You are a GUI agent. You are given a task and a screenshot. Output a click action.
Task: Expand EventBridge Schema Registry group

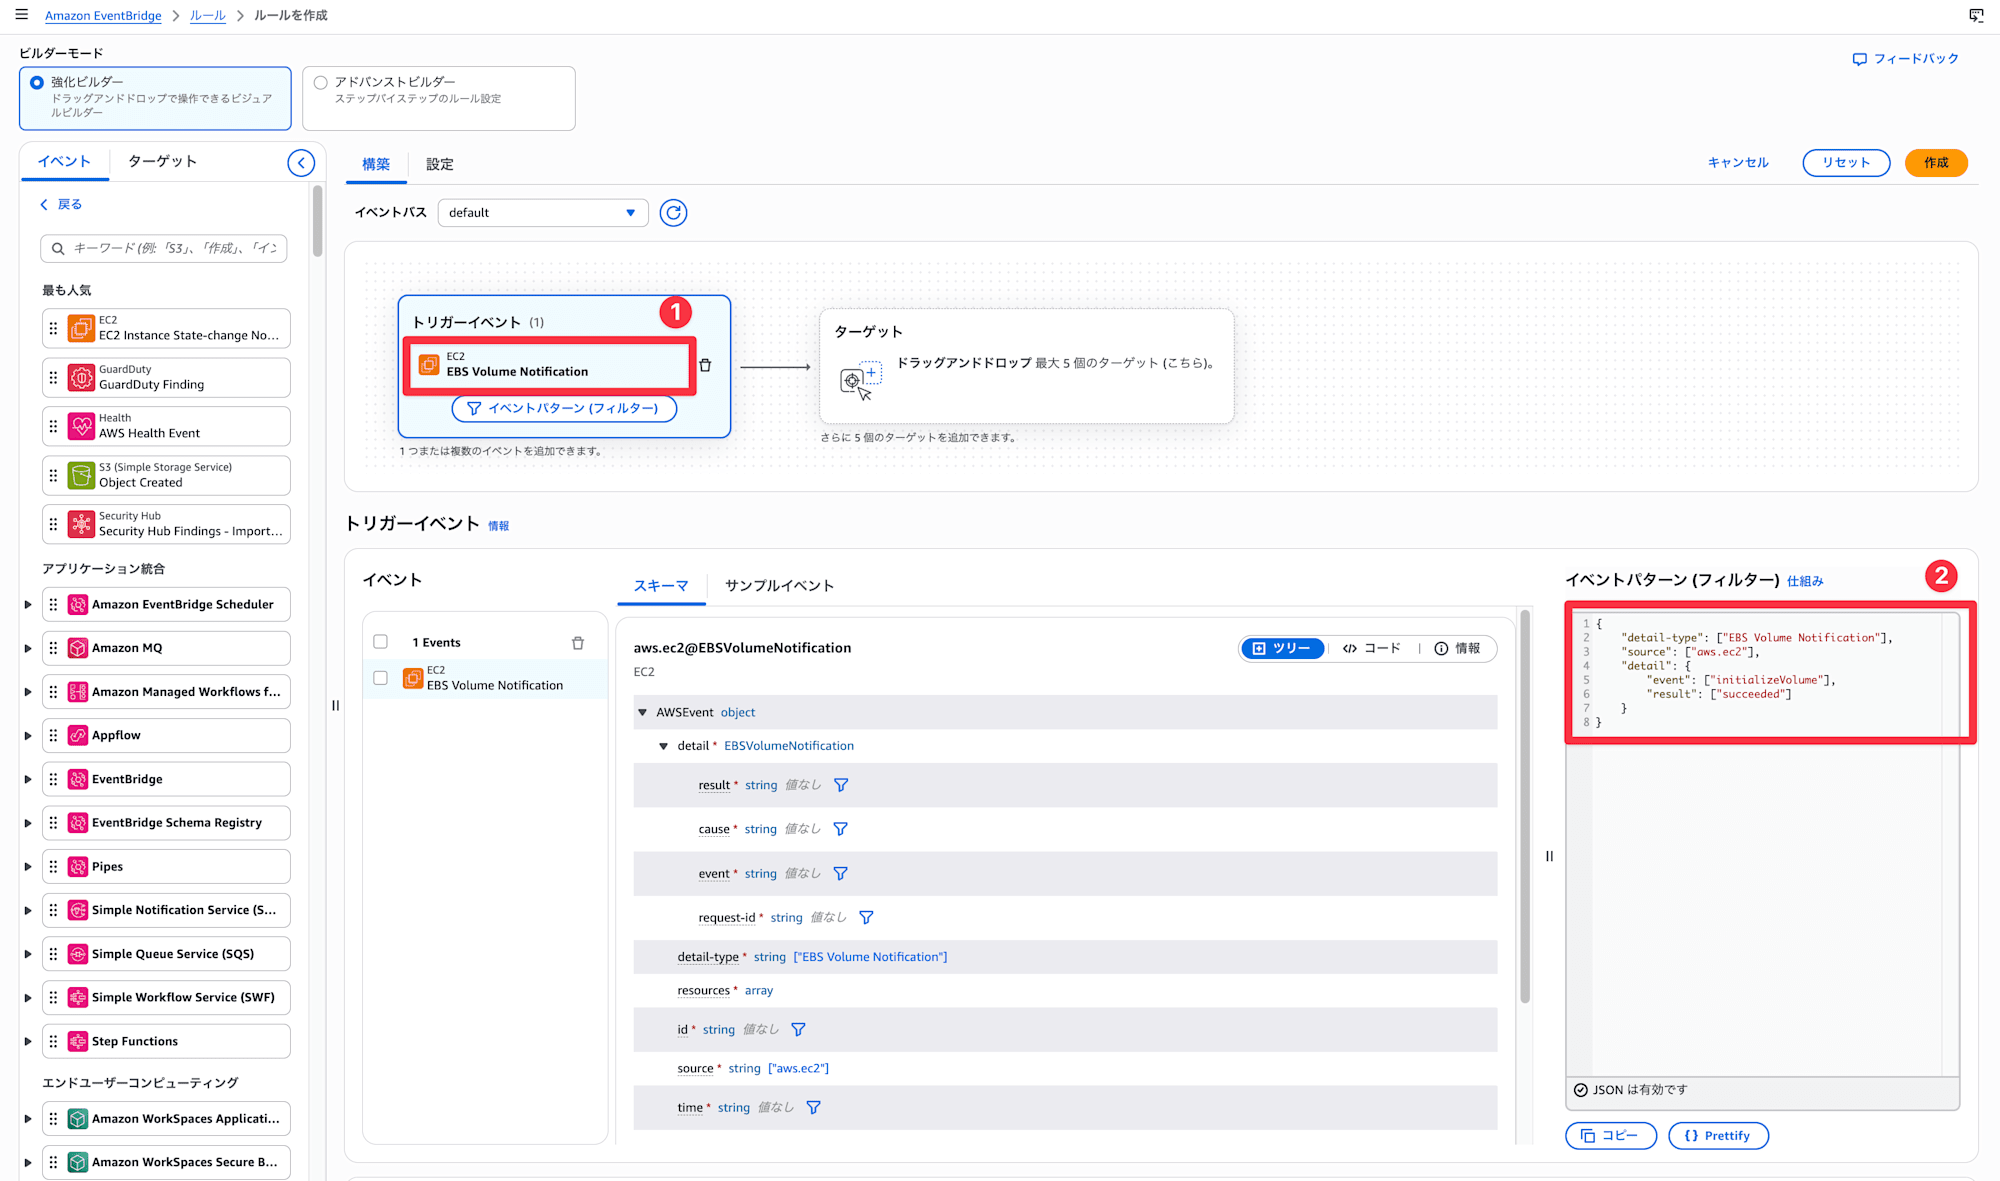(28, 823)
